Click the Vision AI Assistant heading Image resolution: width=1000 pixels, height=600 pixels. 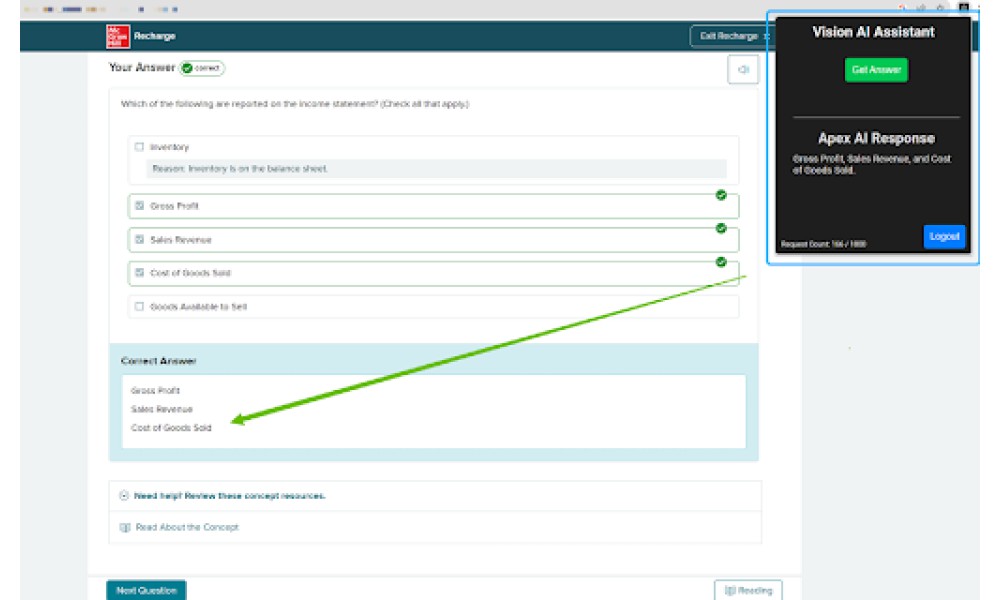(873, 32)
